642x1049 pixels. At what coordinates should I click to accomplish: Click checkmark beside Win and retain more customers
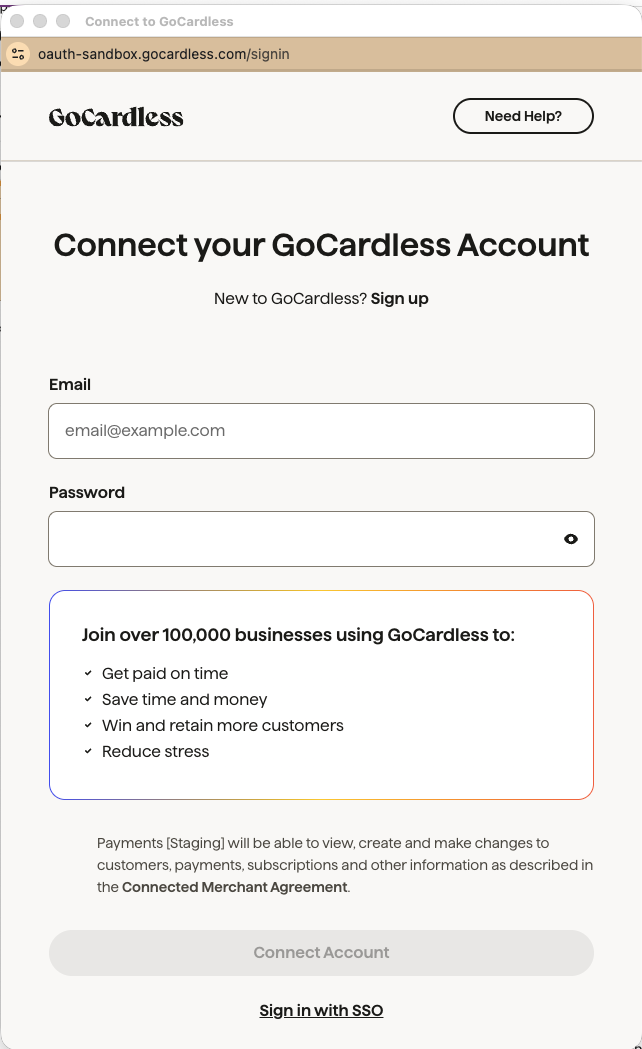[88, 726]
